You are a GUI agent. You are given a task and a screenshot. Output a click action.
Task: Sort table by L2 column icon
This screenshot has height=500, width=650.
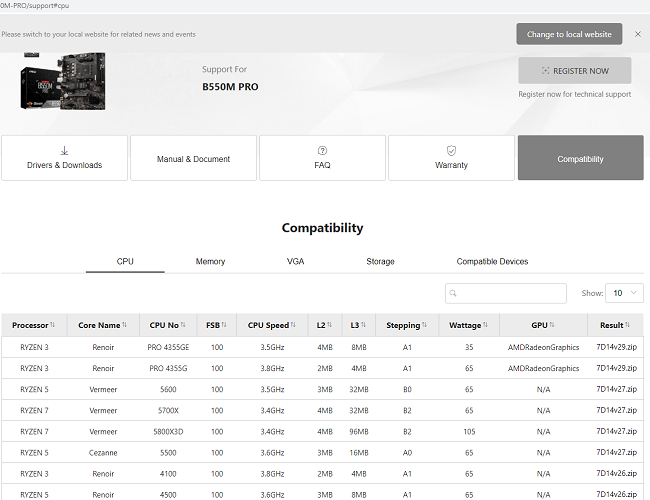click(x=329, y=325)
